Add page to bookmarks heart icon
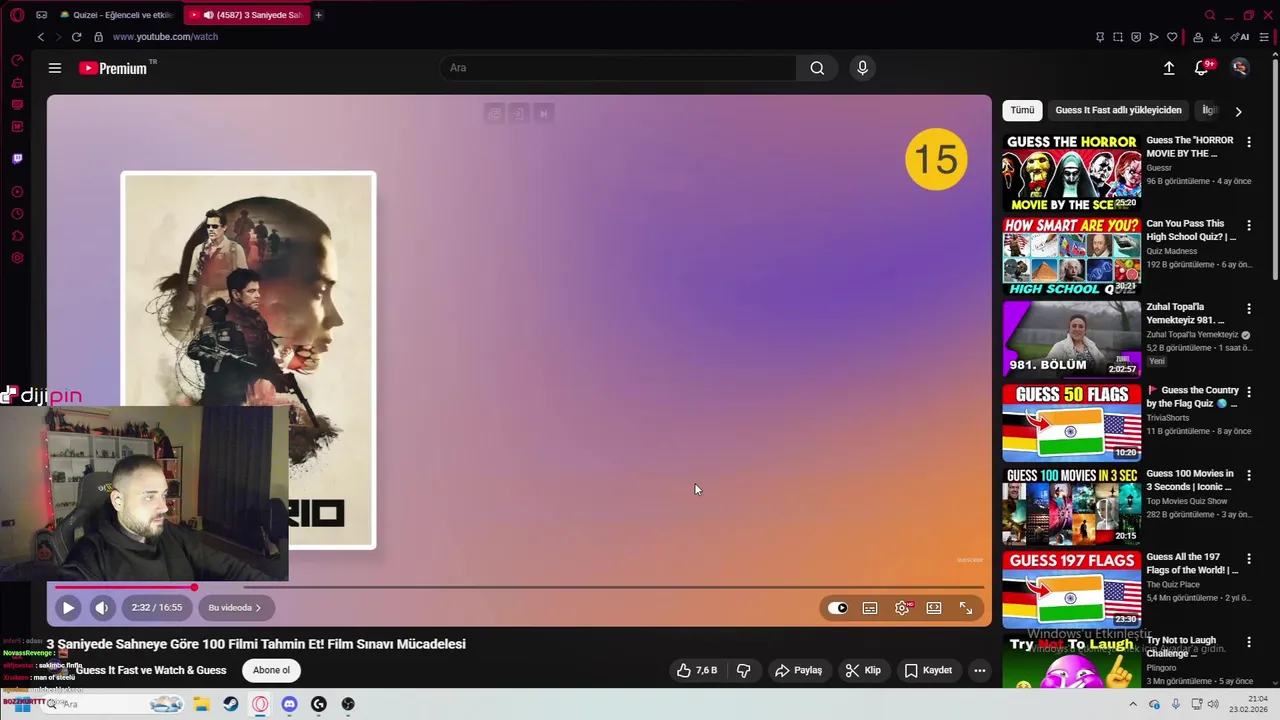Image resolution: width=1280 pixels, height=720 pixels. pyautogui.click(x=1172, y=37)
